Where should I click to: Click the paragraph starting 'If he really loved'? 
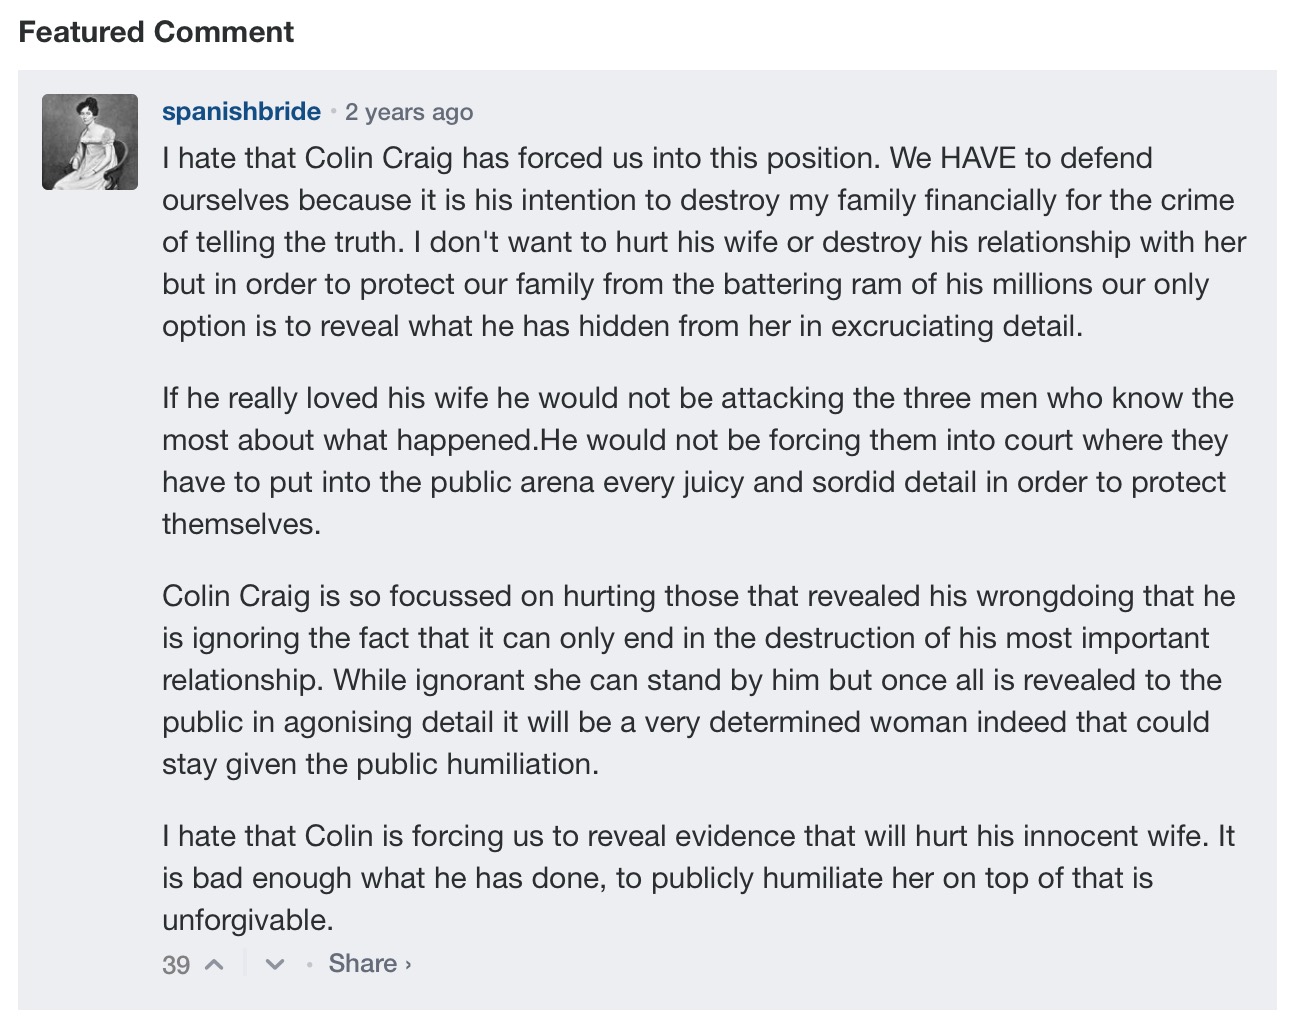[x=698, y=461]
